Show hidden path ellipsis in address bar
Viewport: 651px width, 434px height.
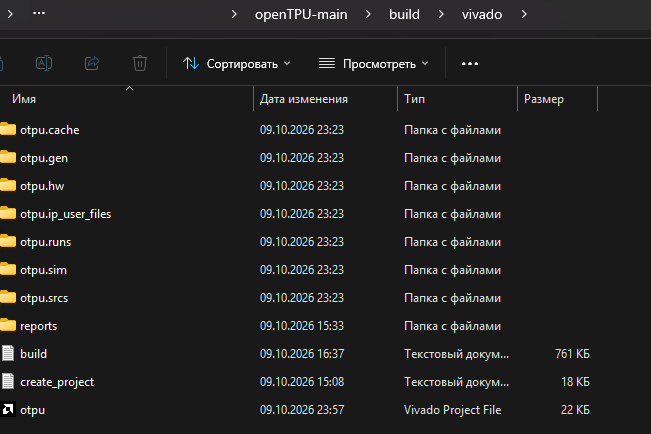[39, 13]
